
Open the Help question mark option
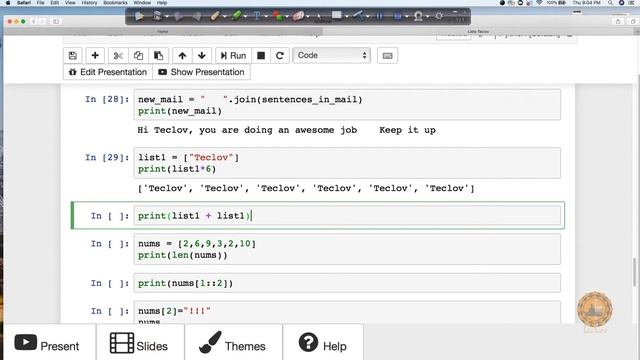pyautogui.click(x=323, y=343)
